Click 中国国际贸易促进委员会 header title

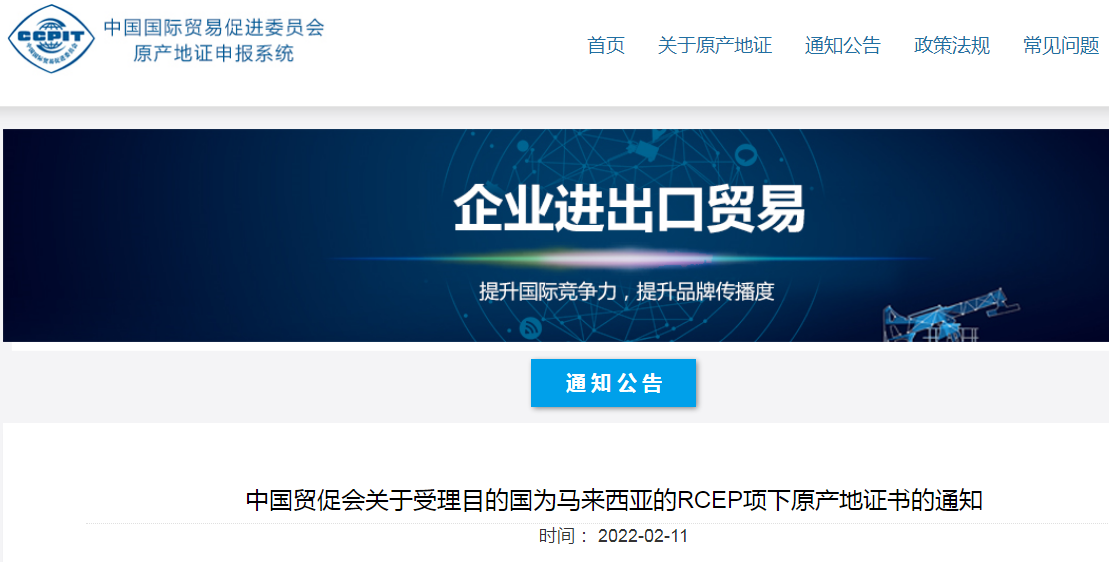click(214, 27)
